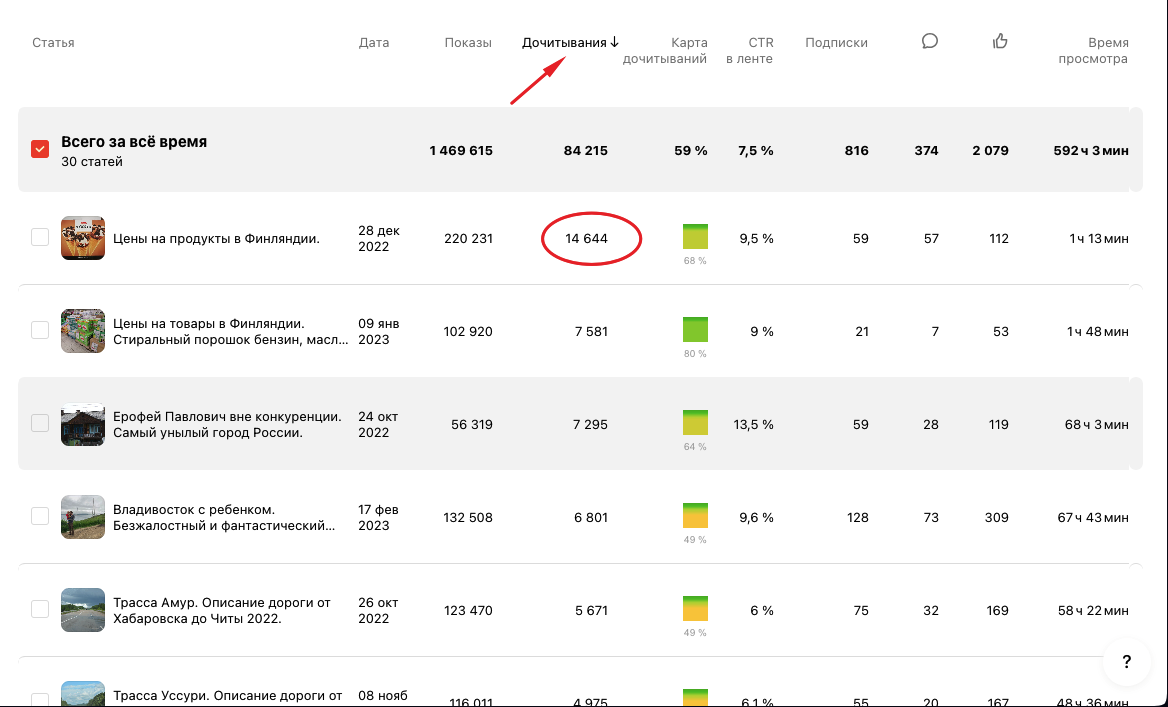Open 'Ерофей Павлович вне конкуренции' article
1168x707 pixels.
coord(227,425)
